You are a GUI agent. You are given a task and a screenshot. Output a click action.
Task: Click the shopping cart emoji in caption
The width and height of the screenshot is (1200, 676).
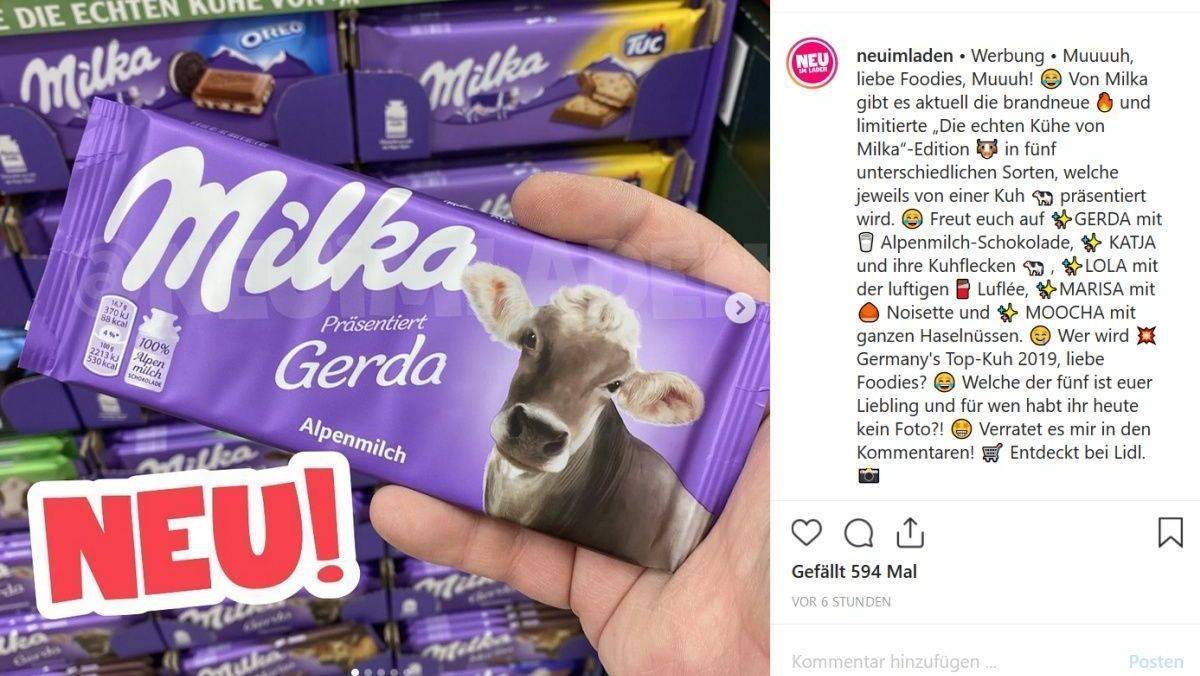point(993,453)
